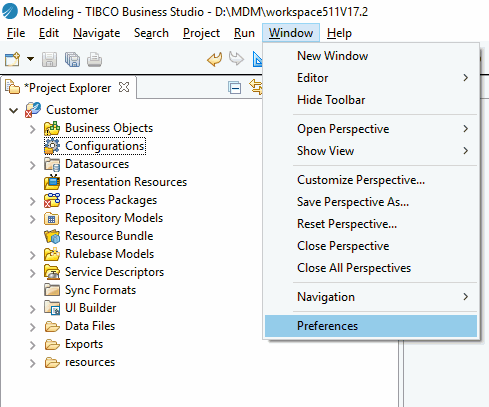Collapse the Customer project node
This screenshot has height=407, width=489.
(13, 110)
